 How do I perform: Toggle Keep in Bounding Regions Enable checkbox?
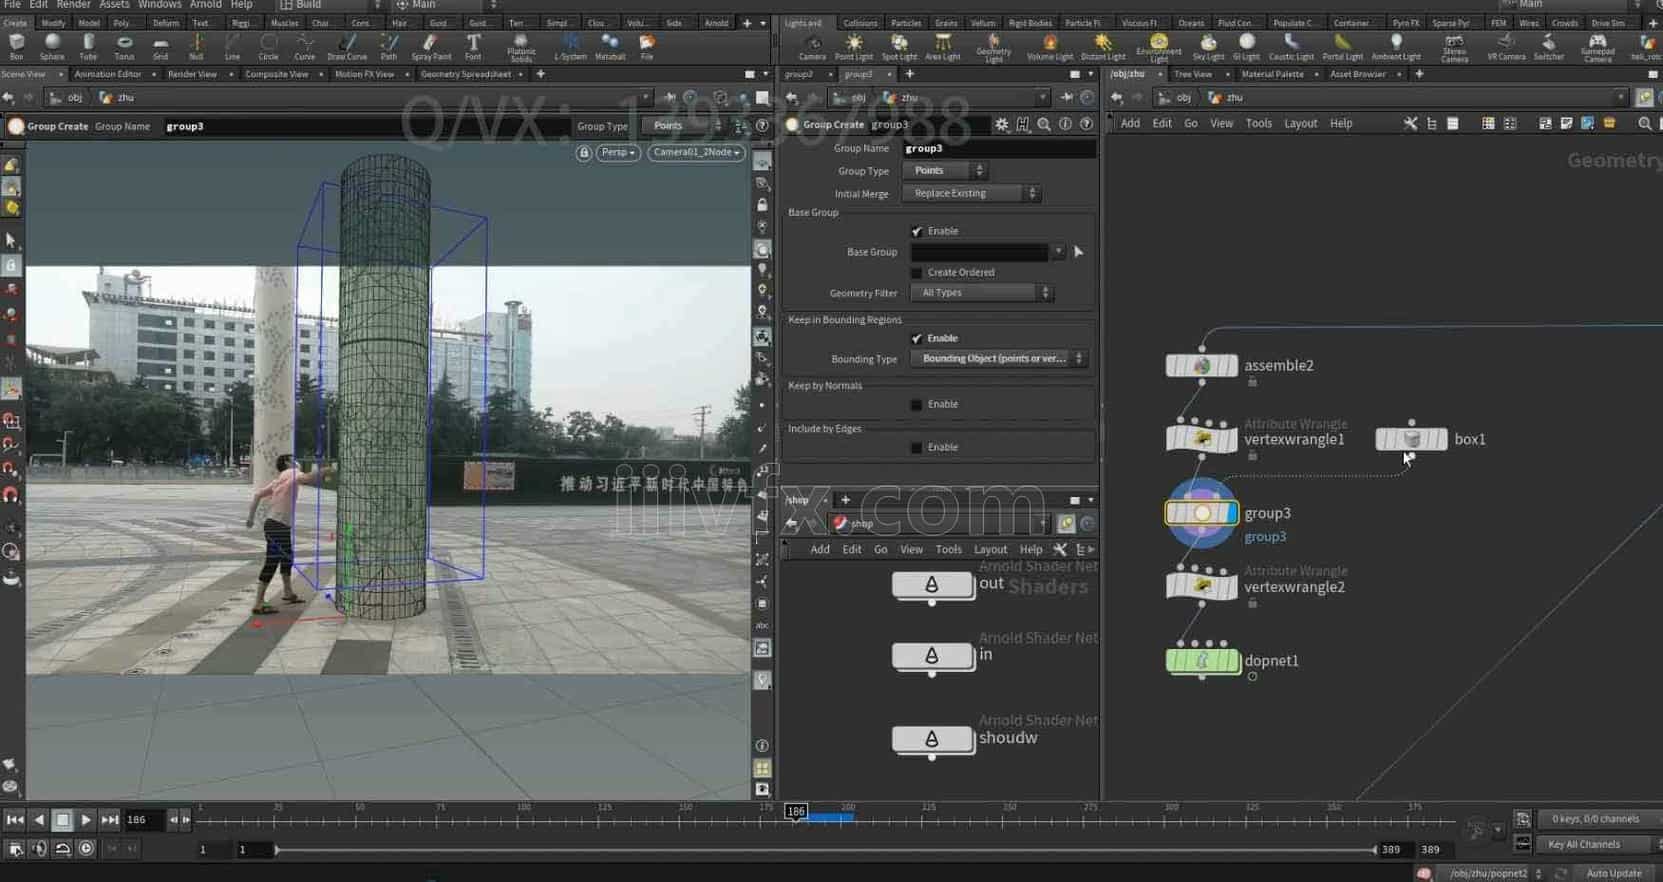917,338
